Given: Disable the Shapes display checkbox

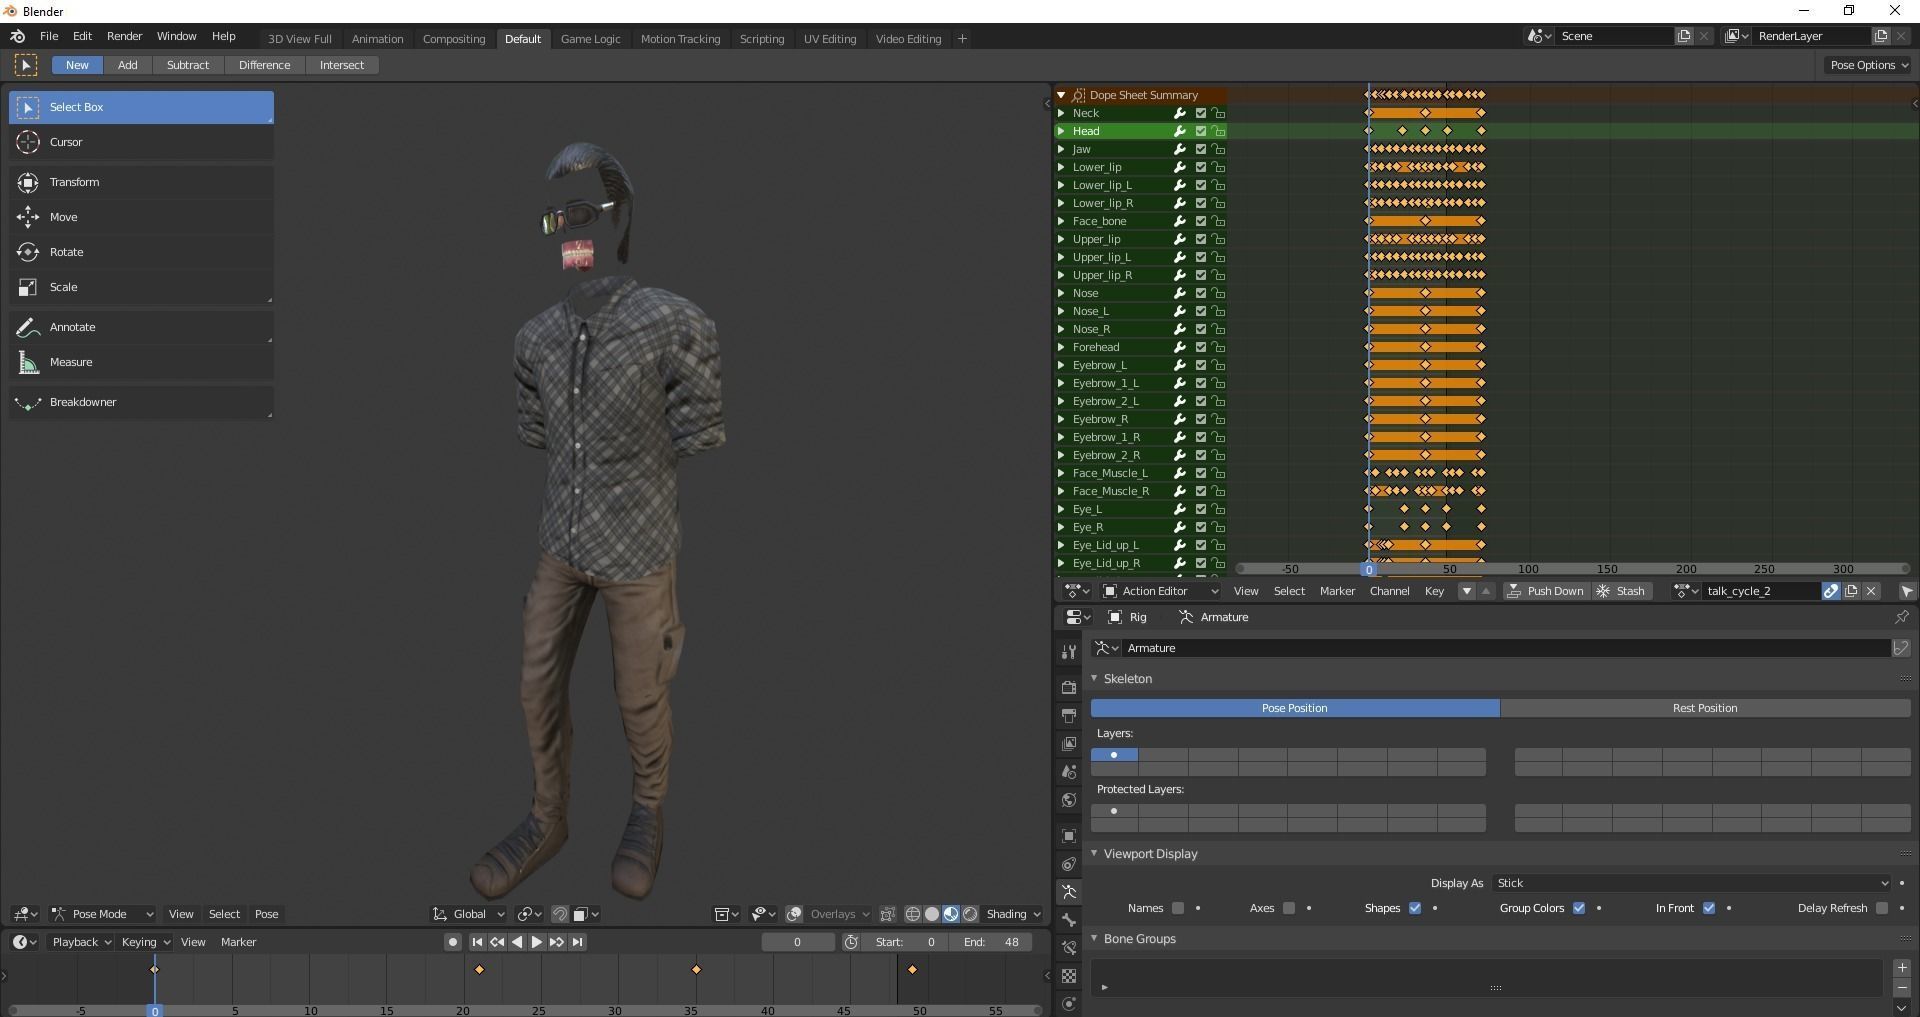Looking at the screenshot, I should point(1415,908).
